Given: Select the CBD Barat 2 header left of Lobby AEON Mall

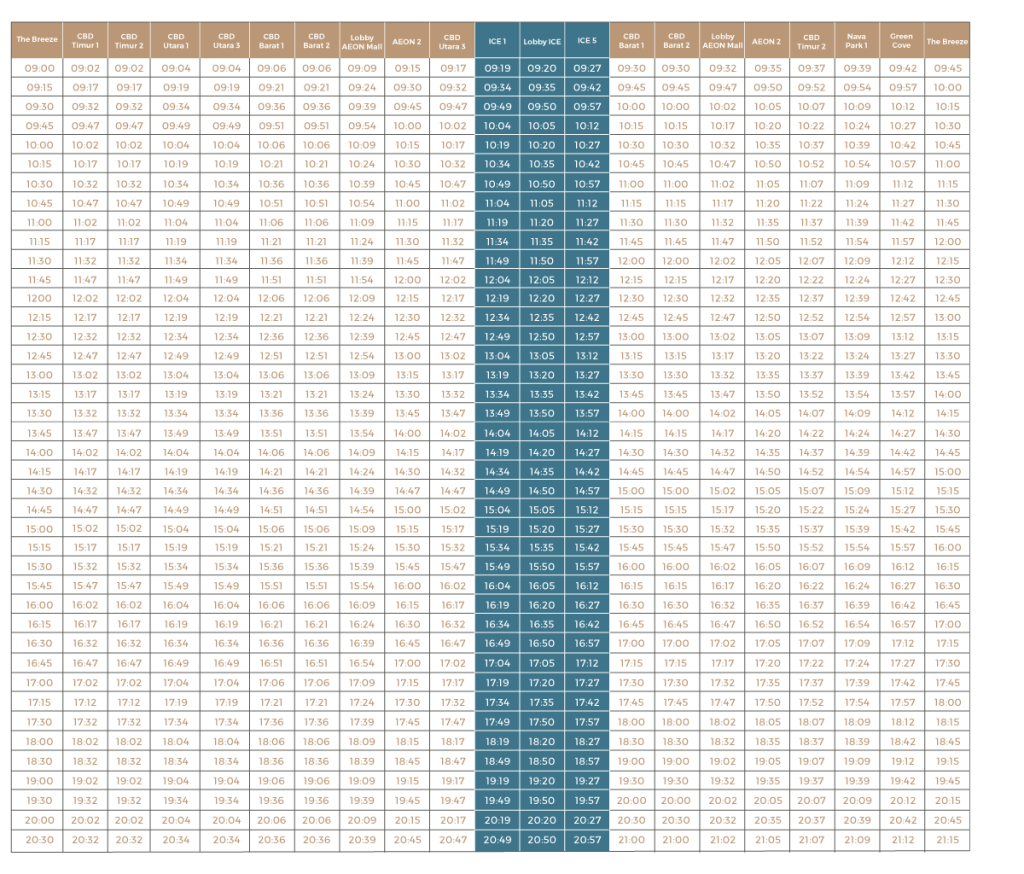Looking at the screenshot, I should [317, 41].
